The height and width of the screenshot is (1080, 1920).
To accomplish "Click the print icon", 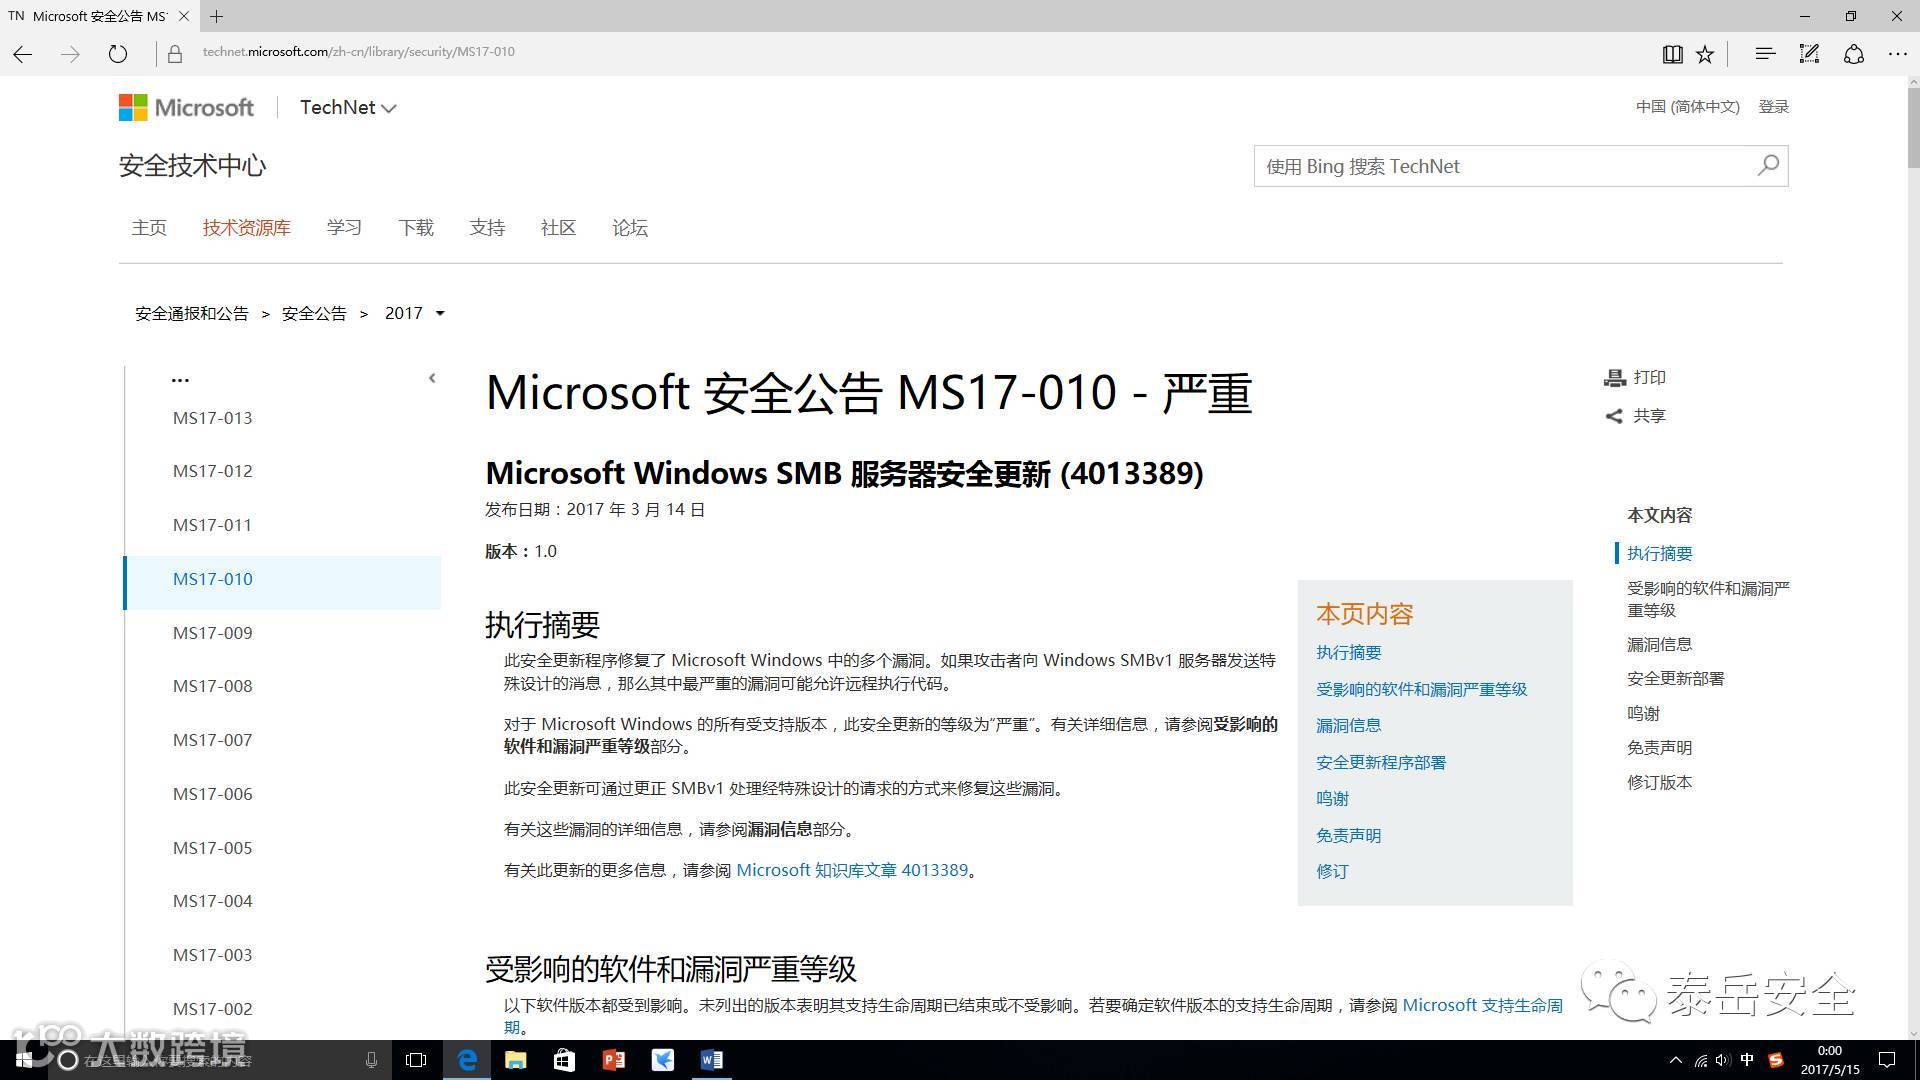I will (x=1614, y=378).
